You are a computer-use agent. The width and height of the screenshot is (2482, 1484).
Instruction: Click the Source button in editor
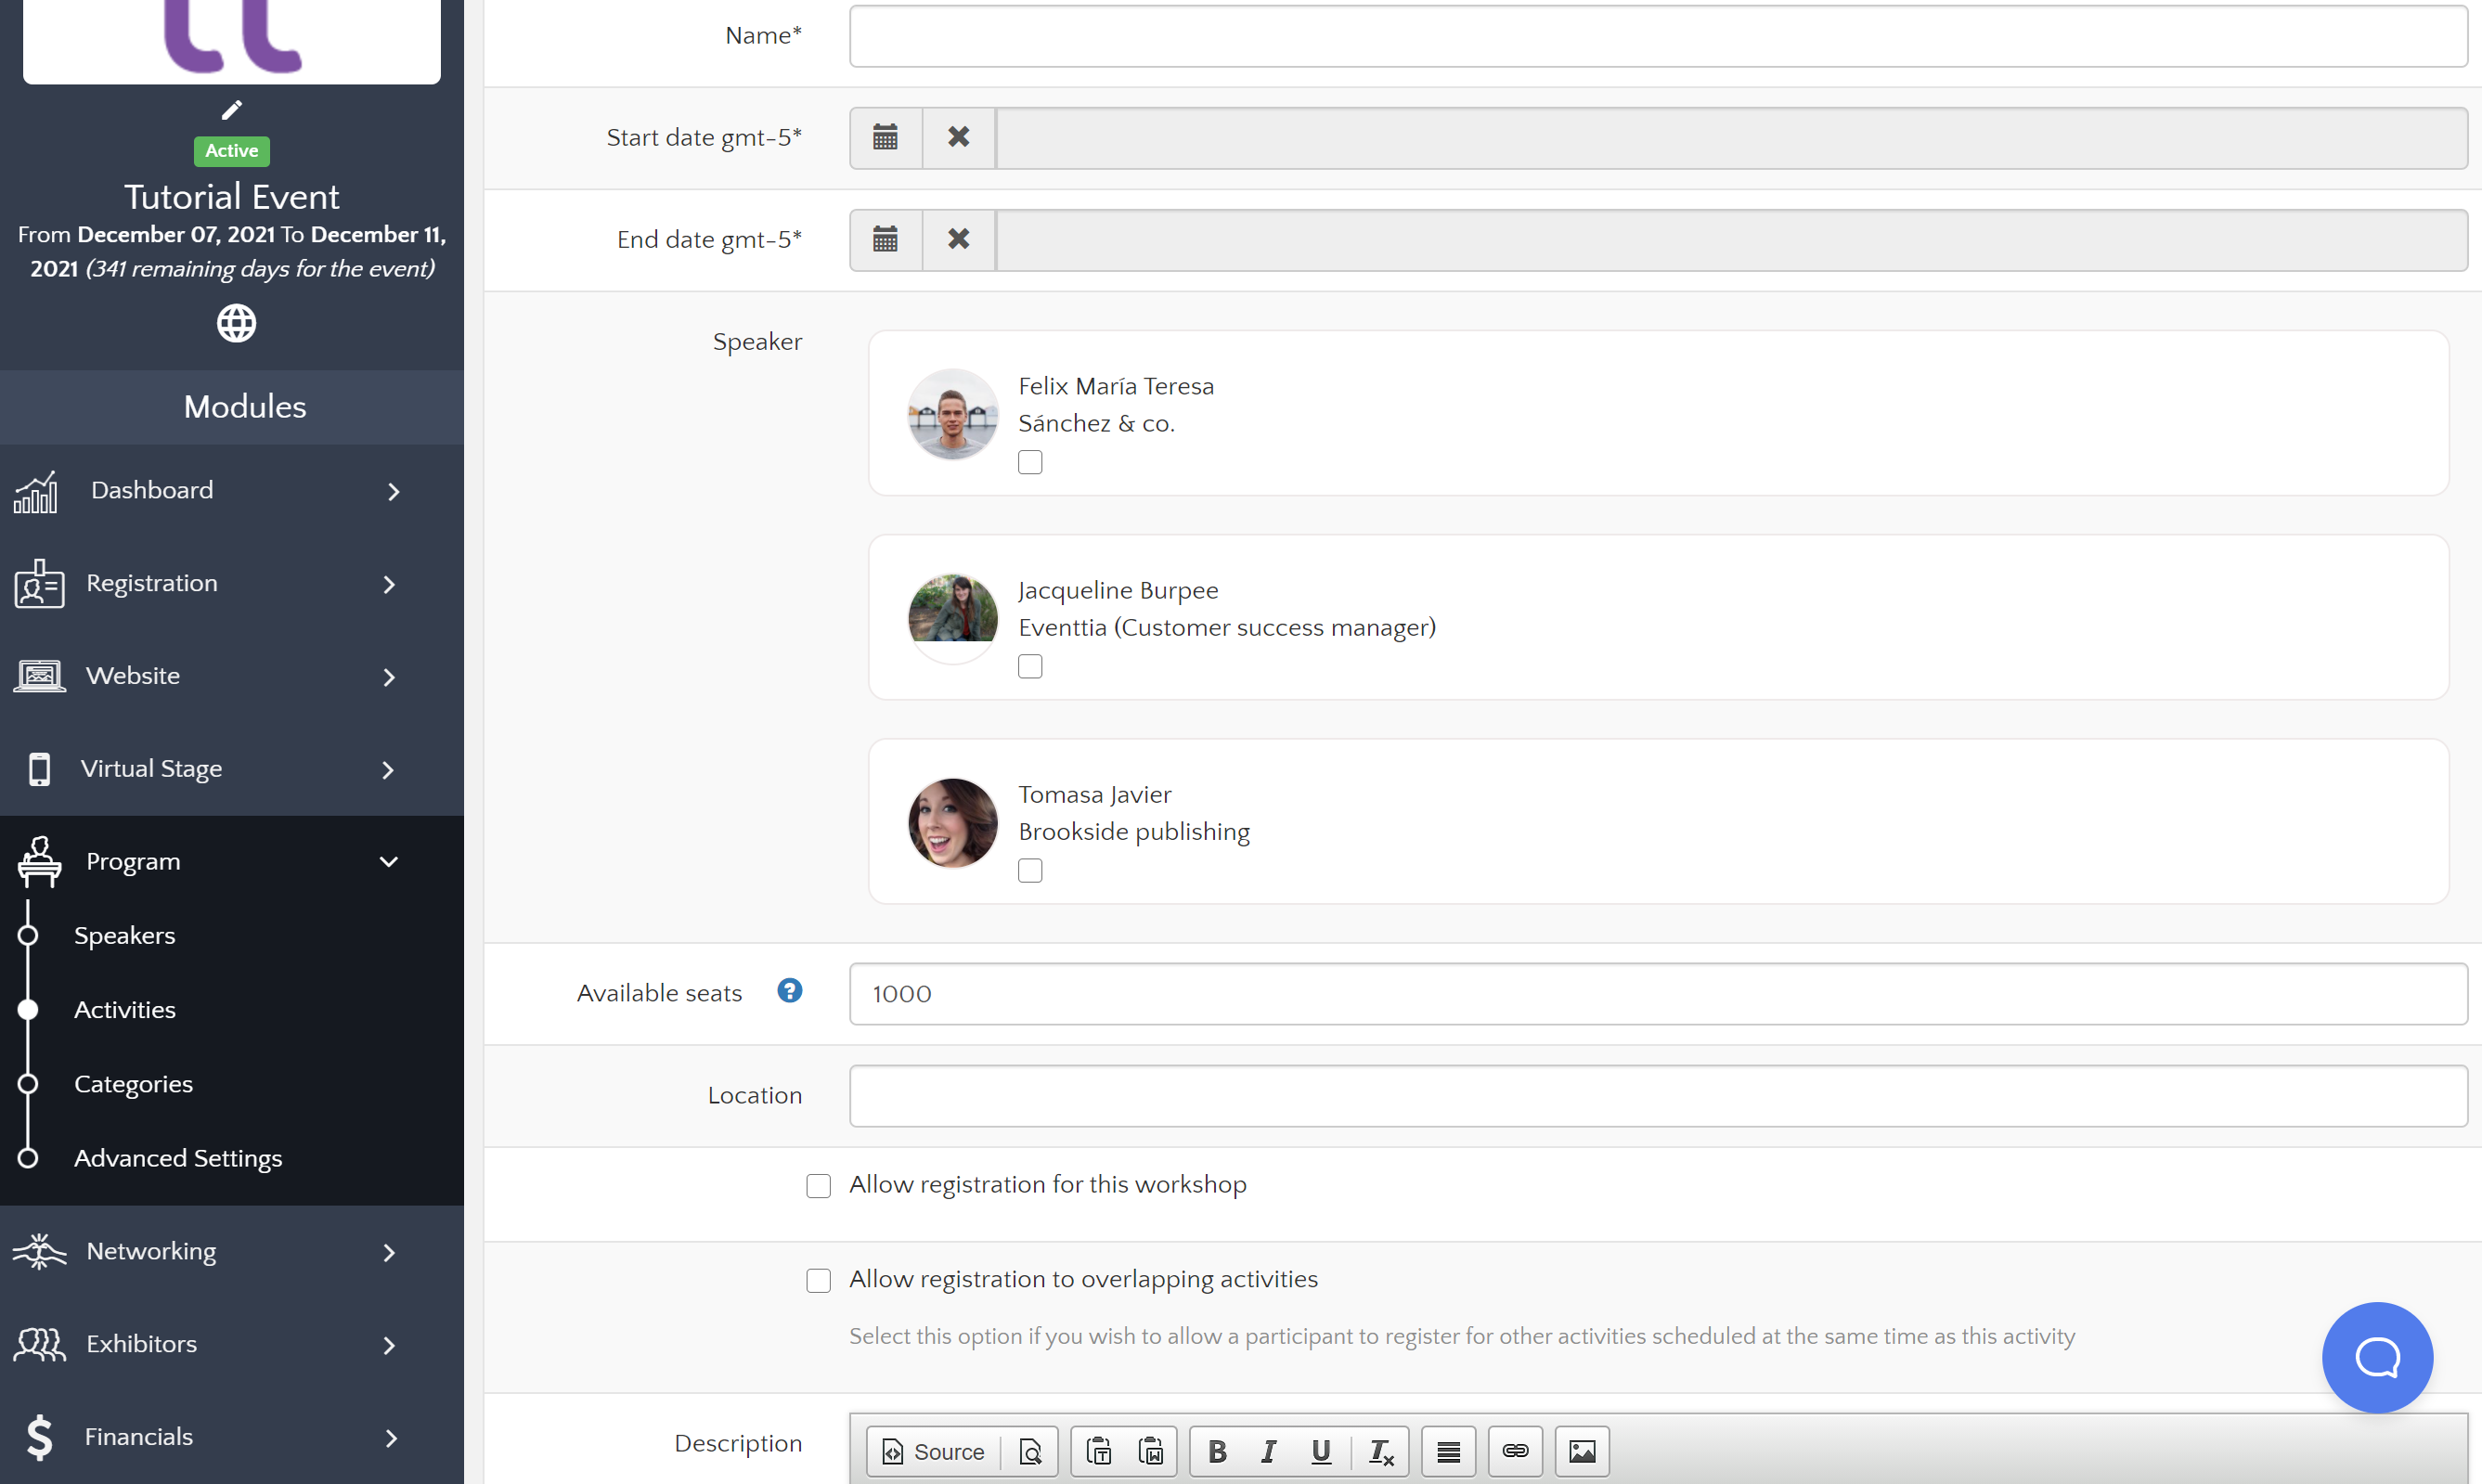point(934,1451)
